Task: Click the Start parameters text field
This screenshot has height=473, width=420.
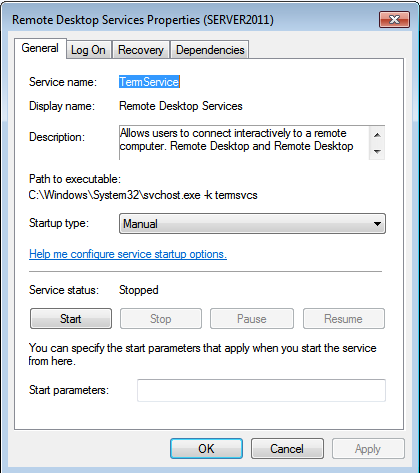Action: click(261, 390)
